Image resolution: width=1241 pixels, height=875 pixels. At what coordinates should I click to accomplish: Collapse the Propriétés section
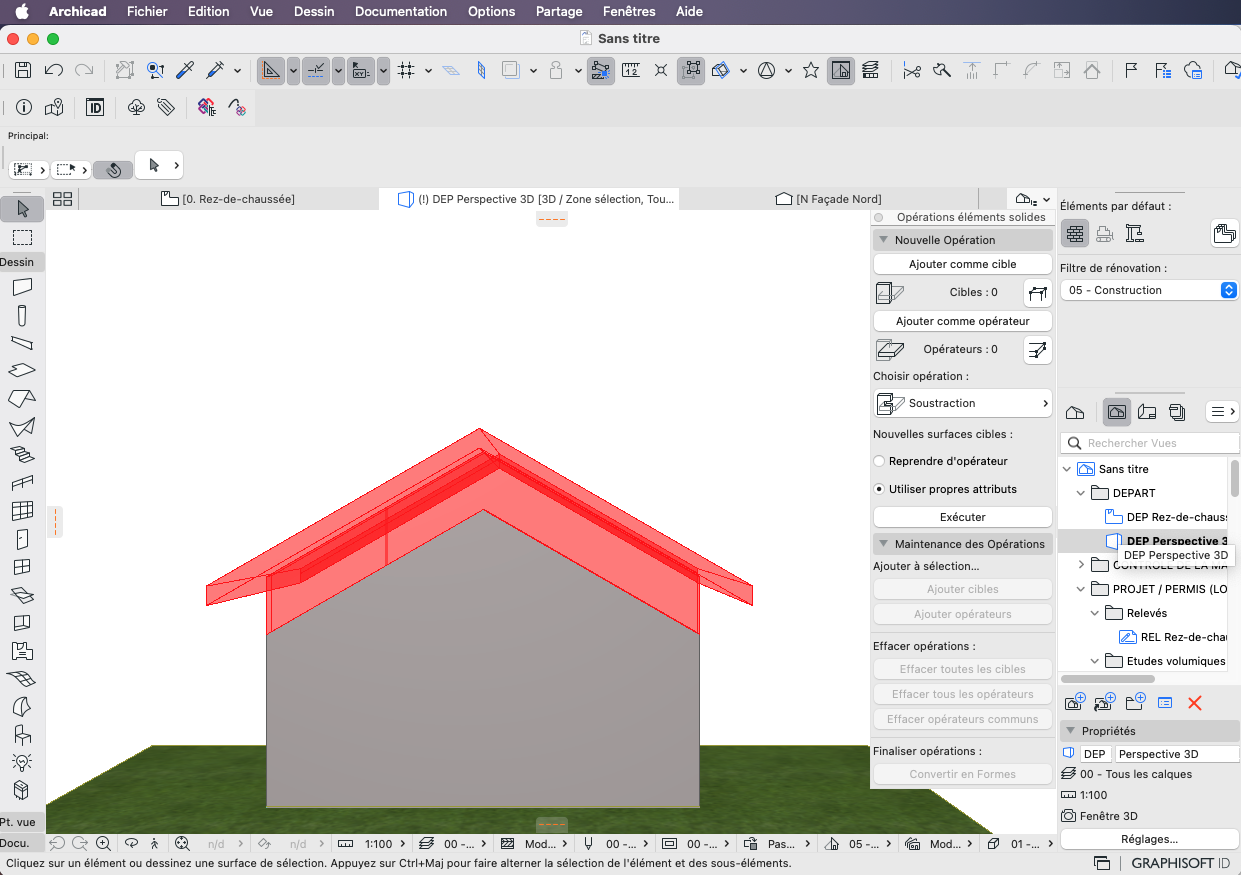pyautogui.click(x=1069, y=731)
